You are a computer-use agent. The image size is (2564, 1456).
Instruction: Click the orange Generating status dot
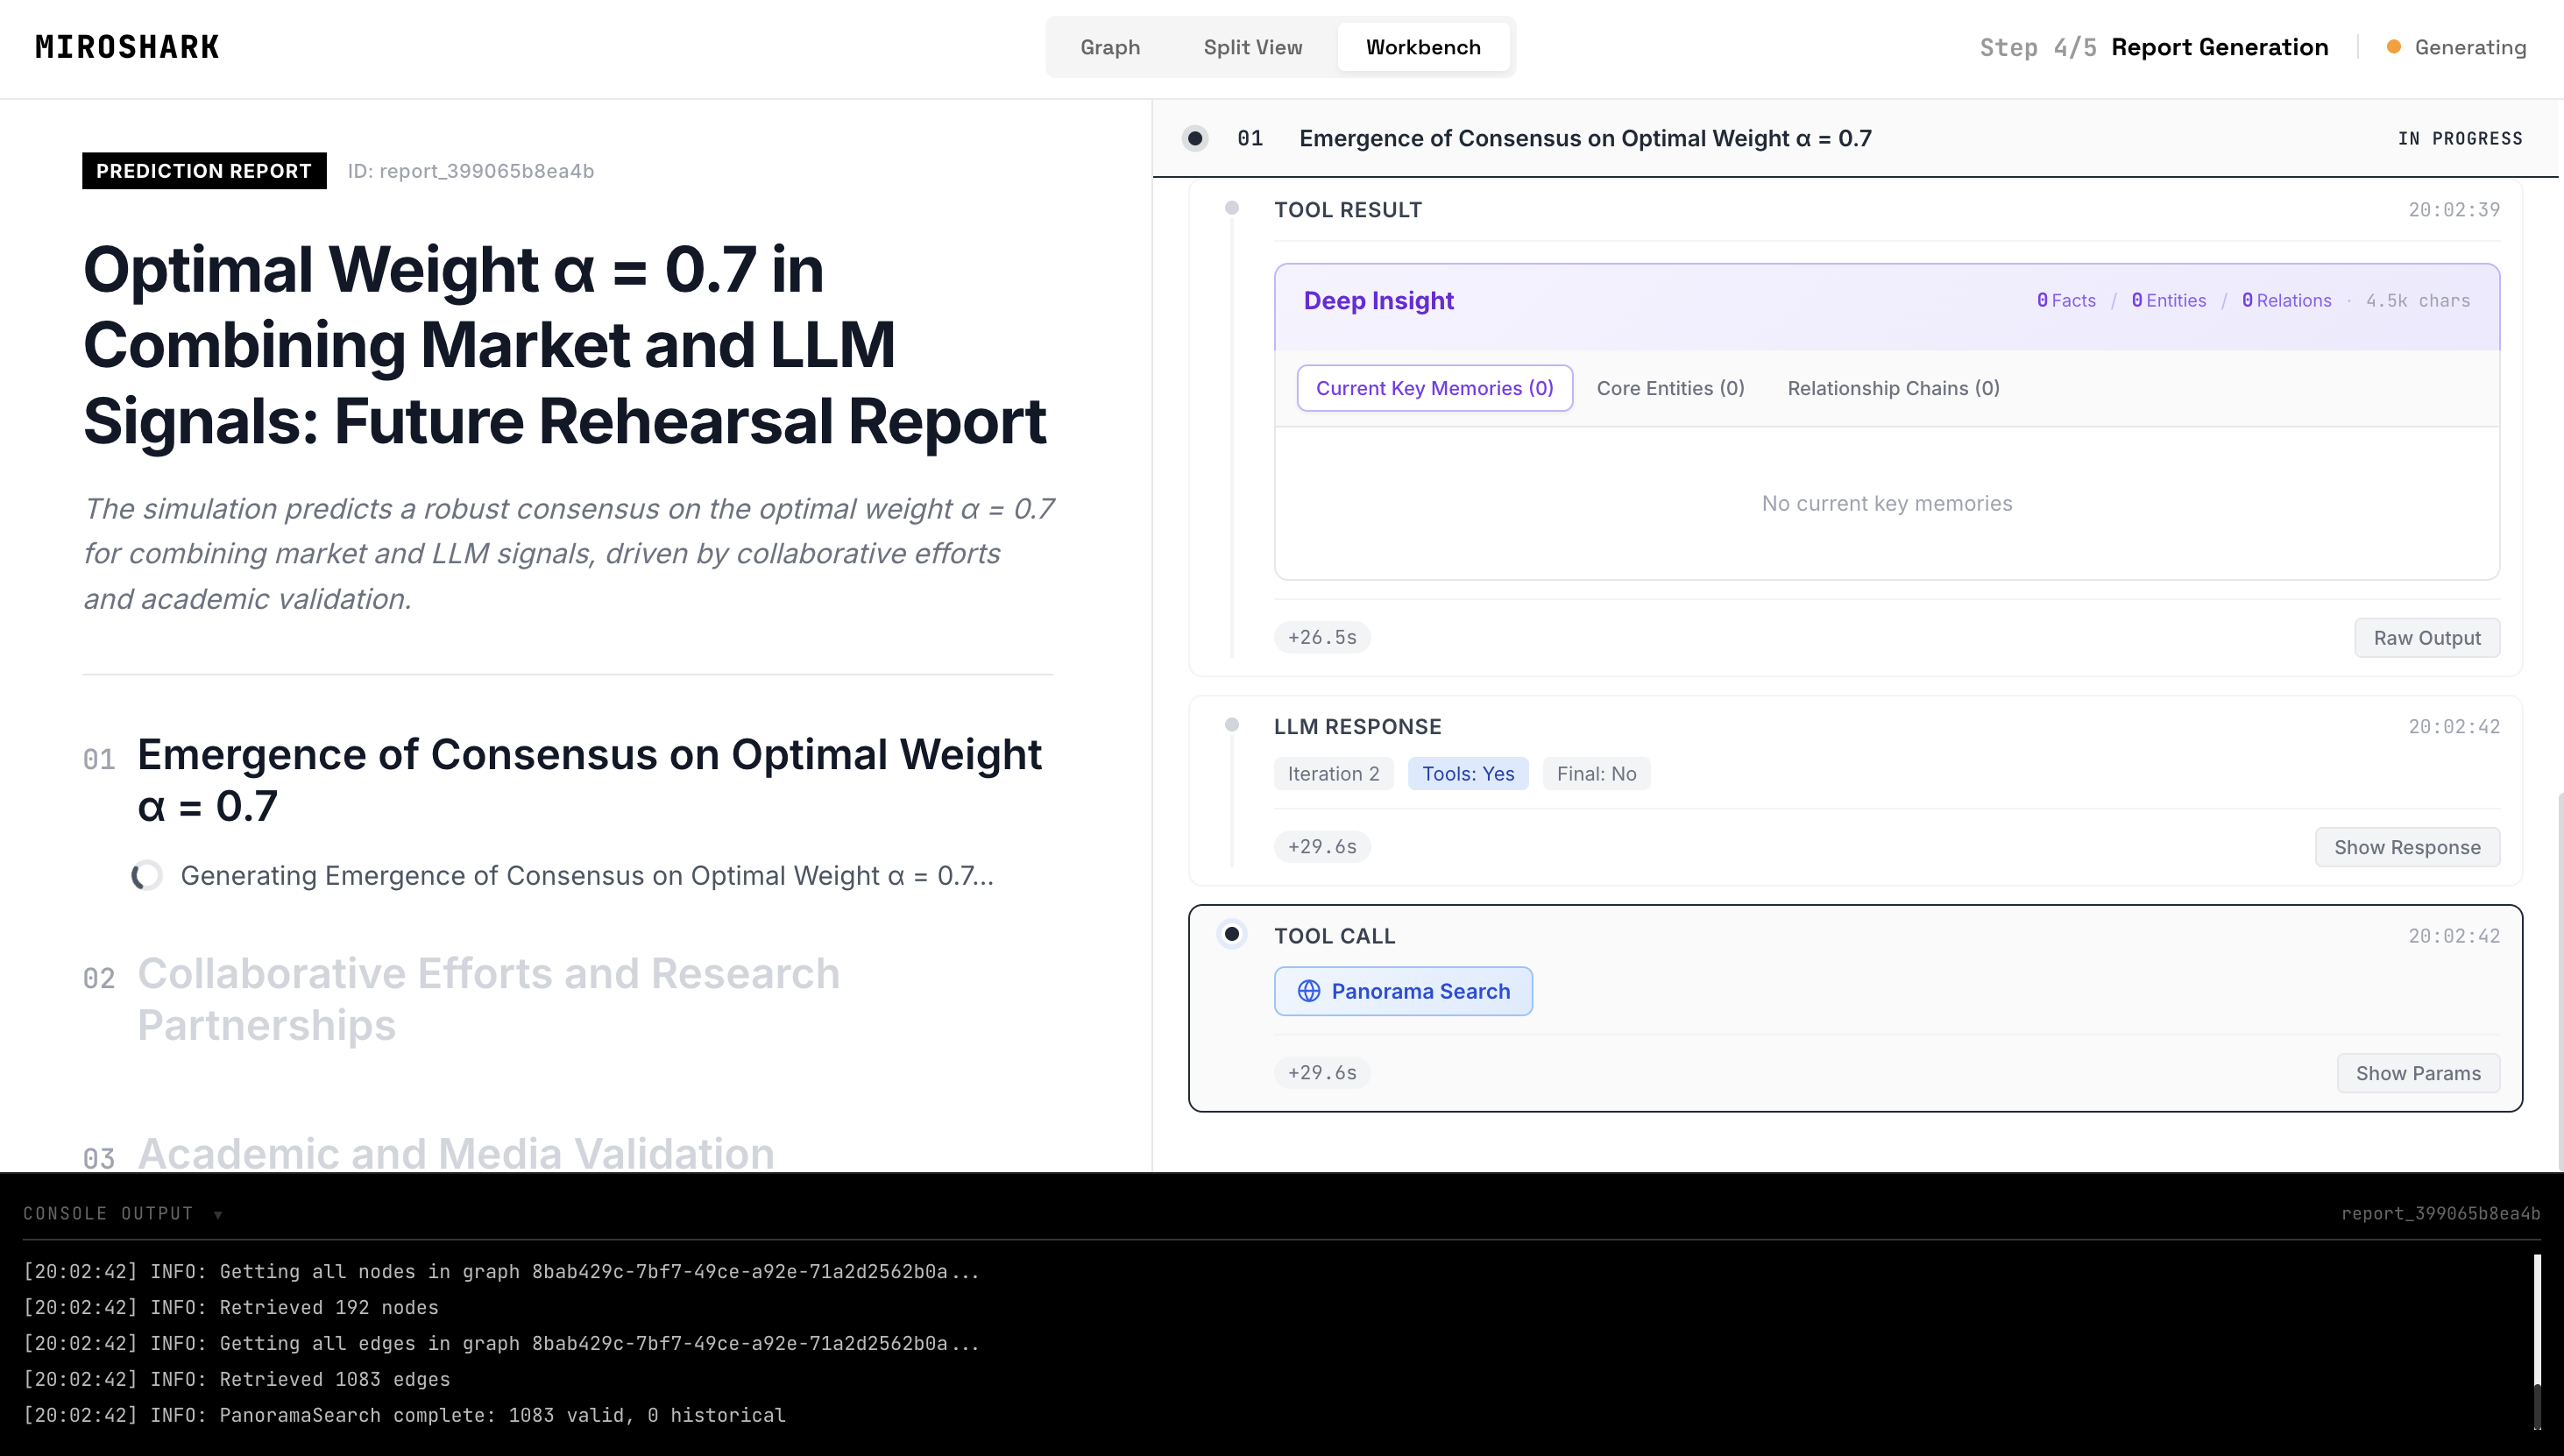pos(2393,47)
